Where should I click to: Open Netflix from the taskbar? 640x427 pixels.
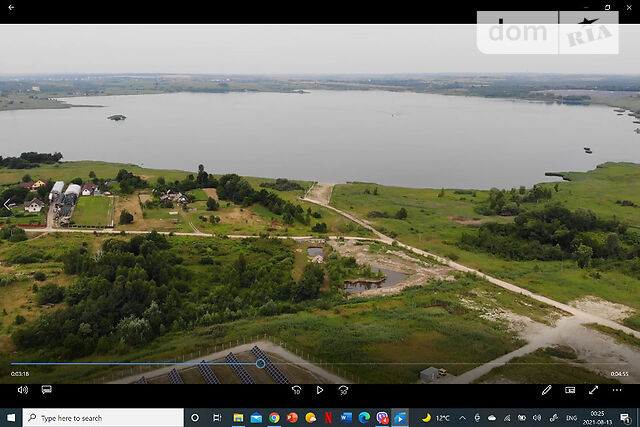328,417
